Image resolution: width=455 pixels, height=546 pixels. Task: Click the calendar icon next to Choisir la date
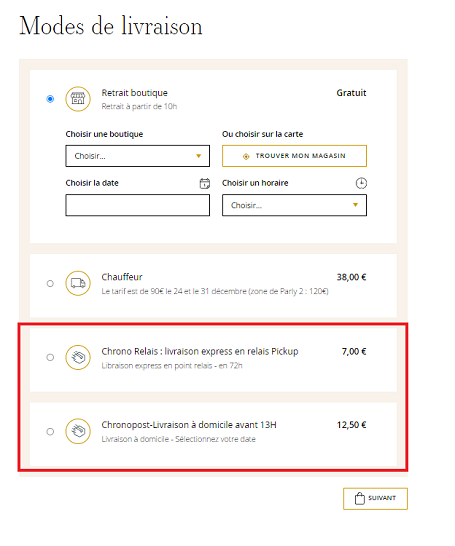tap(205, 183)
